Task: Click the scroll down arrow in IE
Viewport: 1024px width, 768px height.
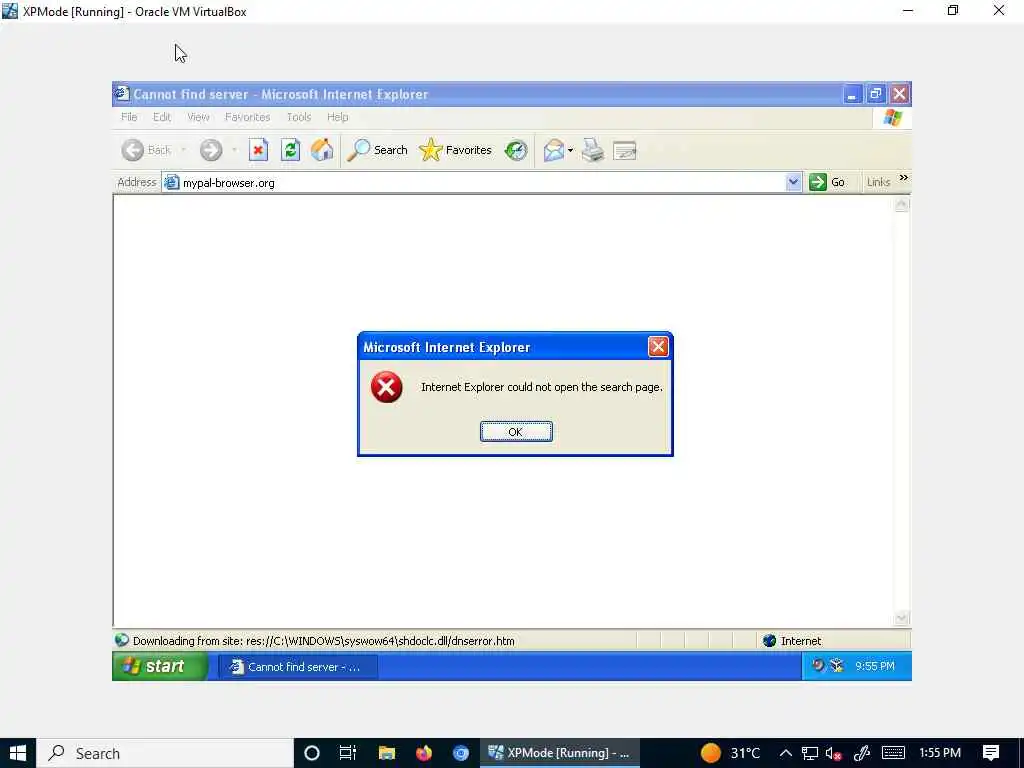Action: point(901,617)
